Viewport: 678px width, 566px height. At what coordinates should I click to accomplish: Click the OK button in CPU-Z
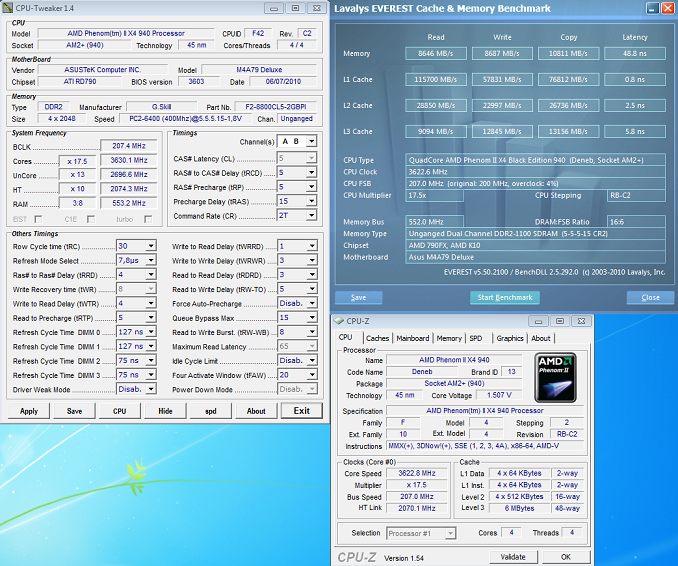coord(566,557)
